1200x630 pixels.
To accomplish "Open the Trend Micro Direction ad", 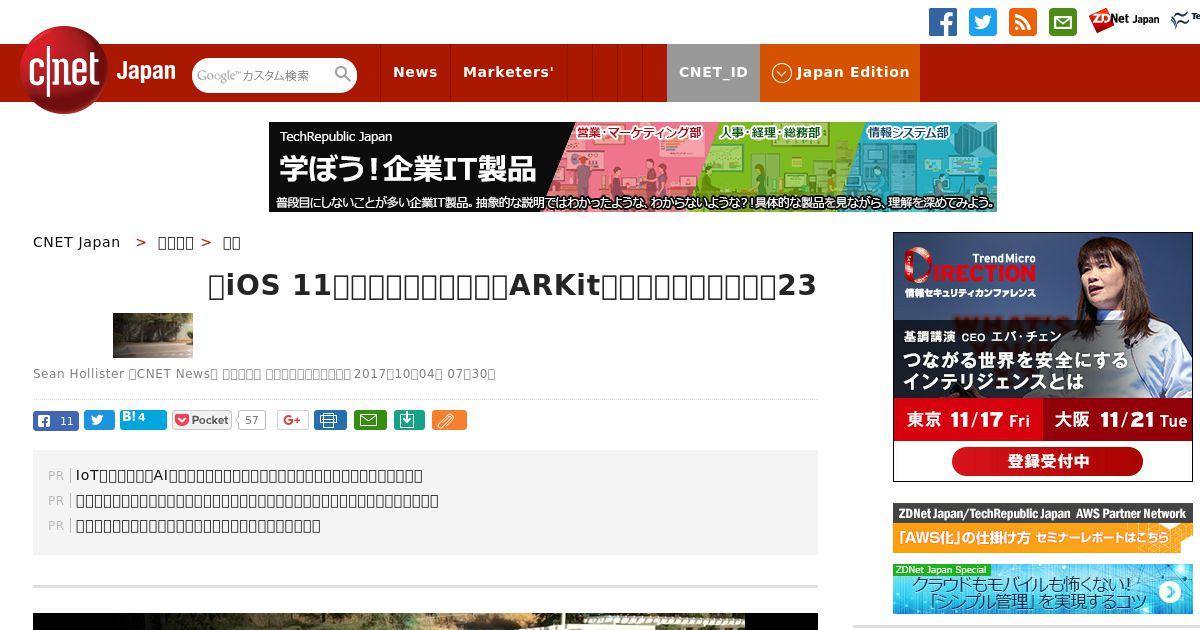I will (1043, 357).
